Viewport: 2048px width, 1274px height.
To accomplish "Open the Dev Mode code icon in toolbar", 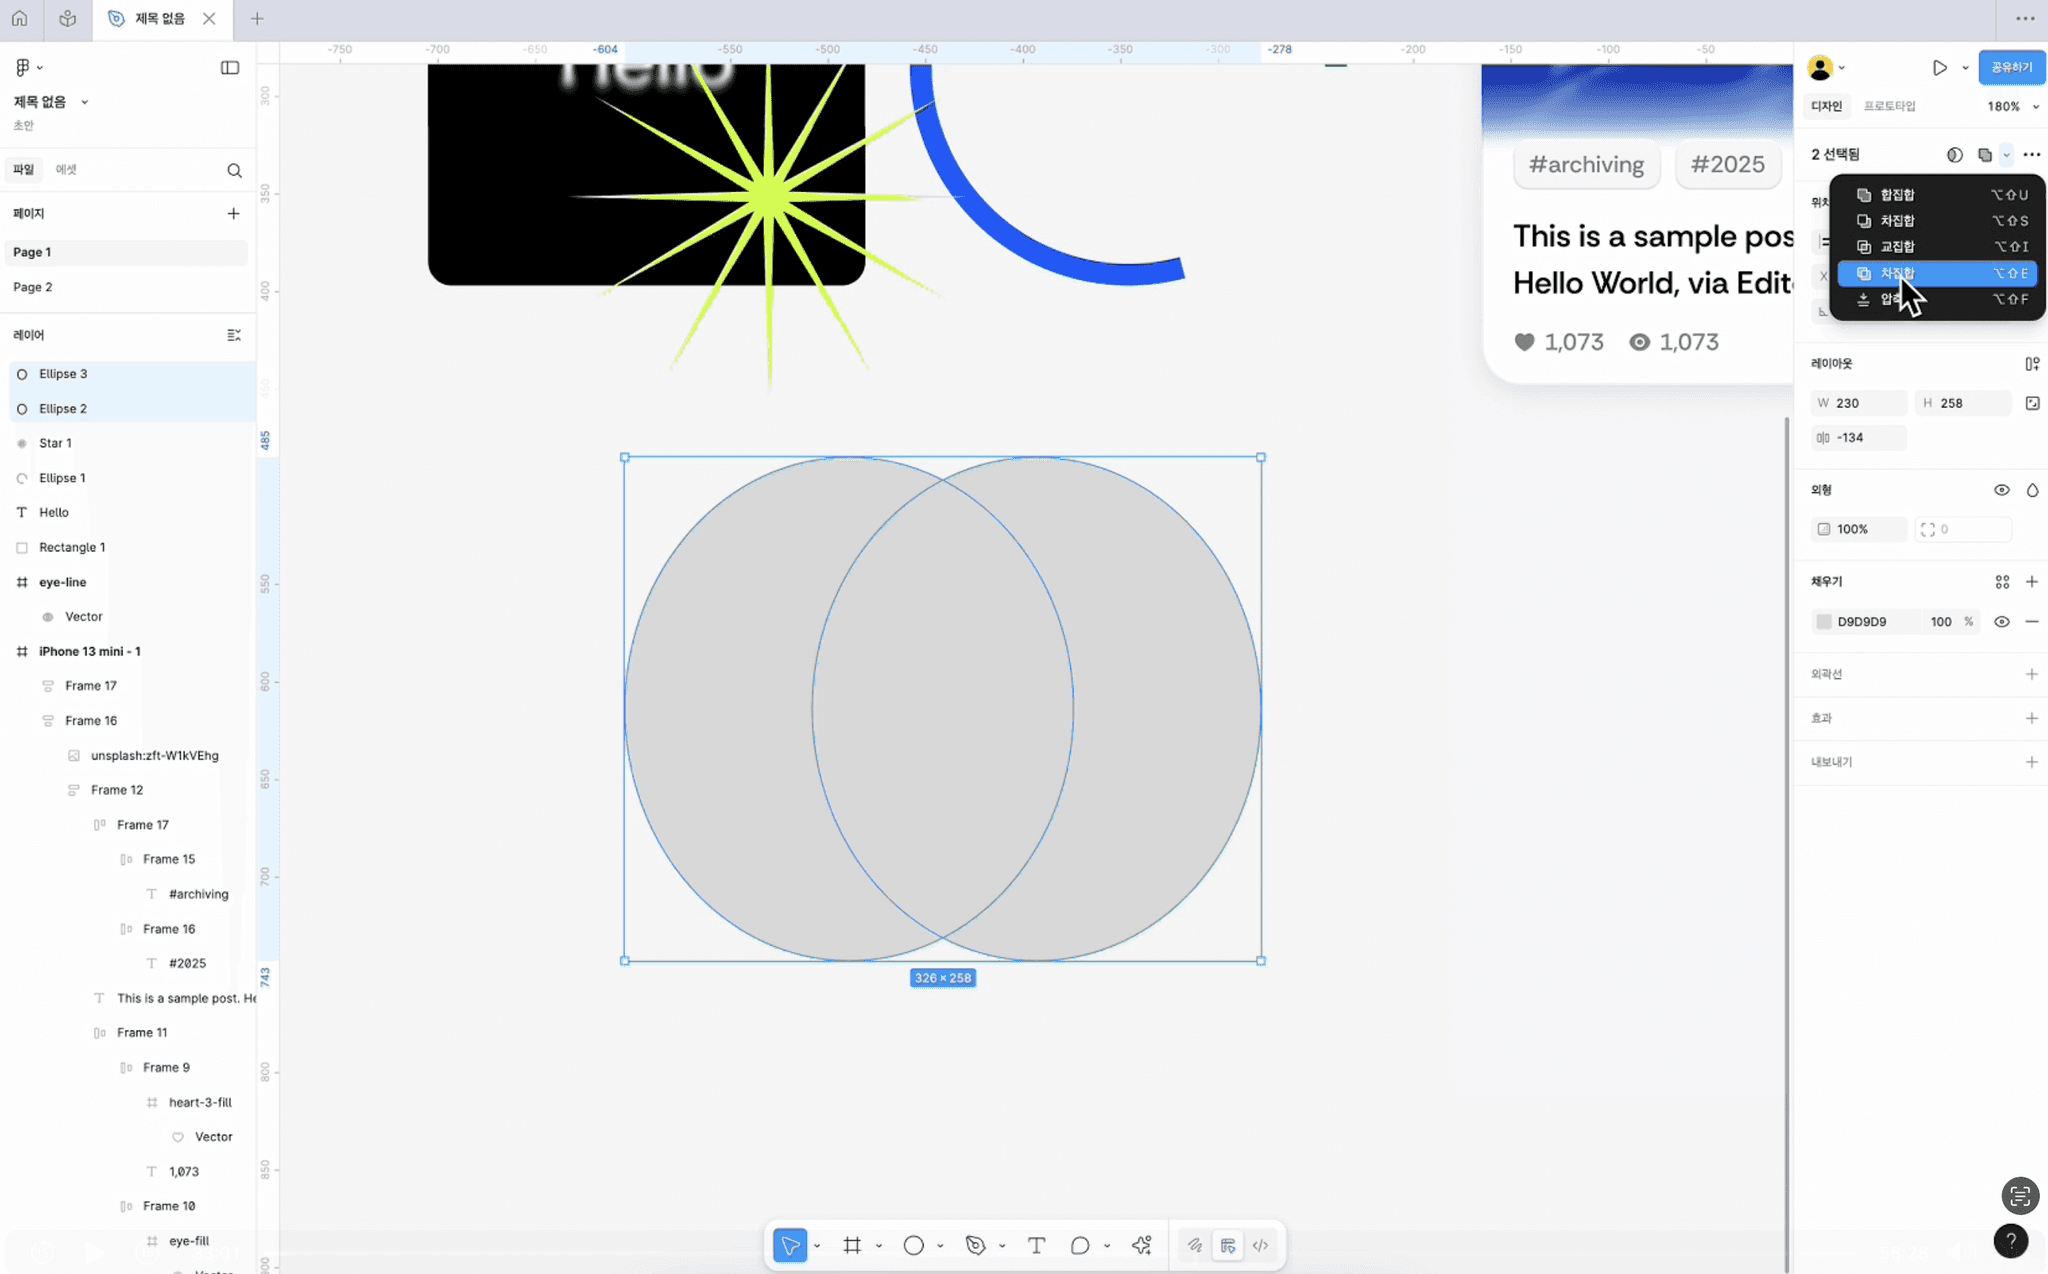I will coord(1260,1245).
